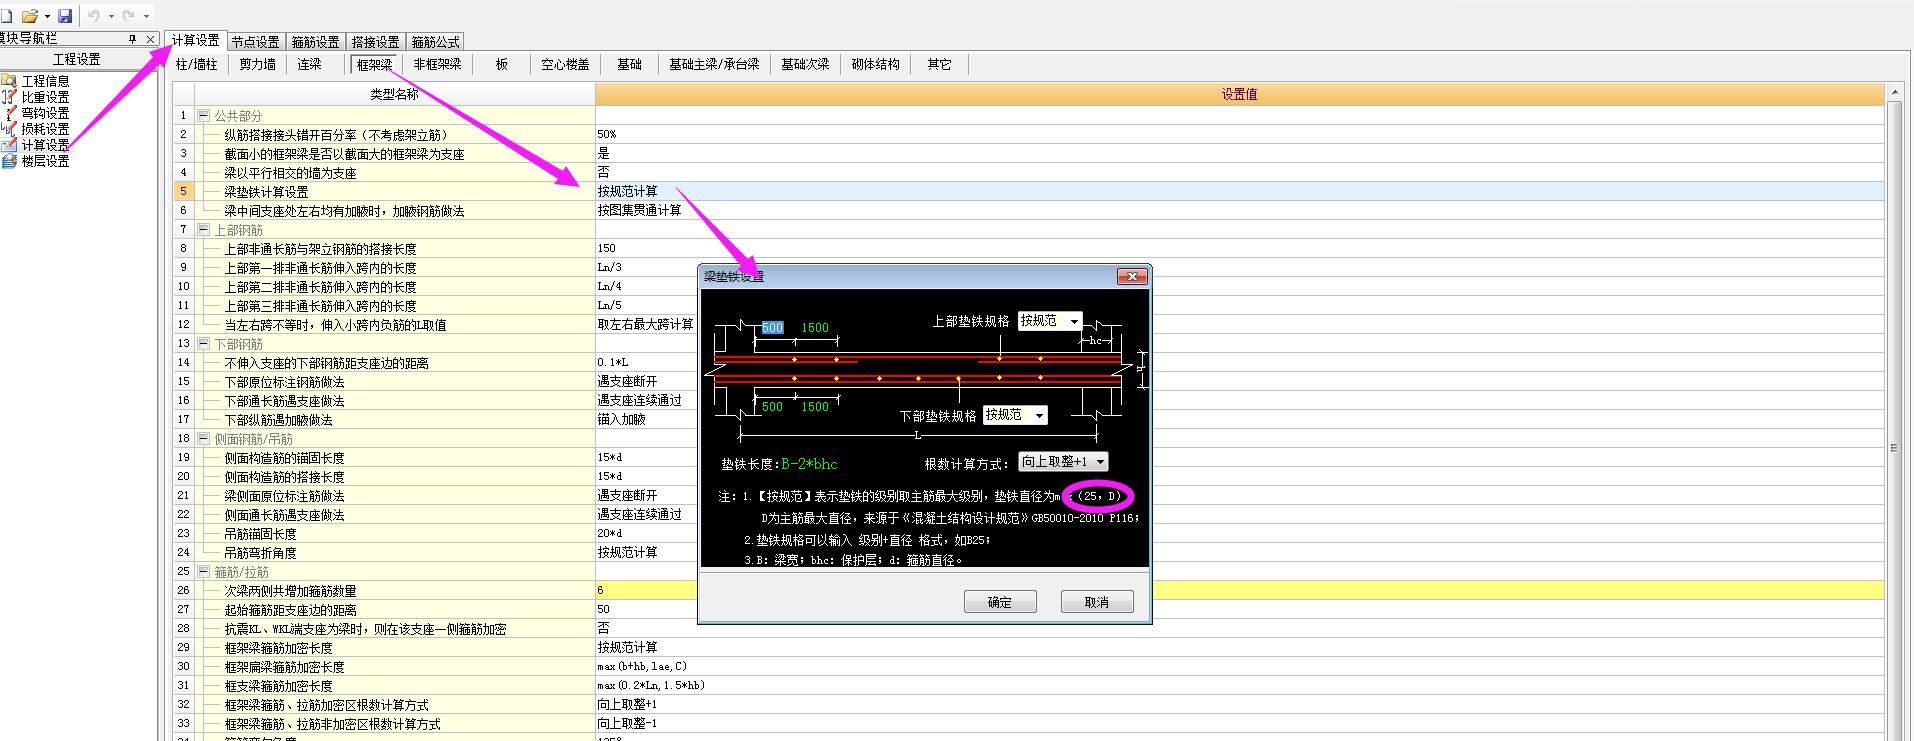Select the 砌体结构 component tab

coord(876,64)
